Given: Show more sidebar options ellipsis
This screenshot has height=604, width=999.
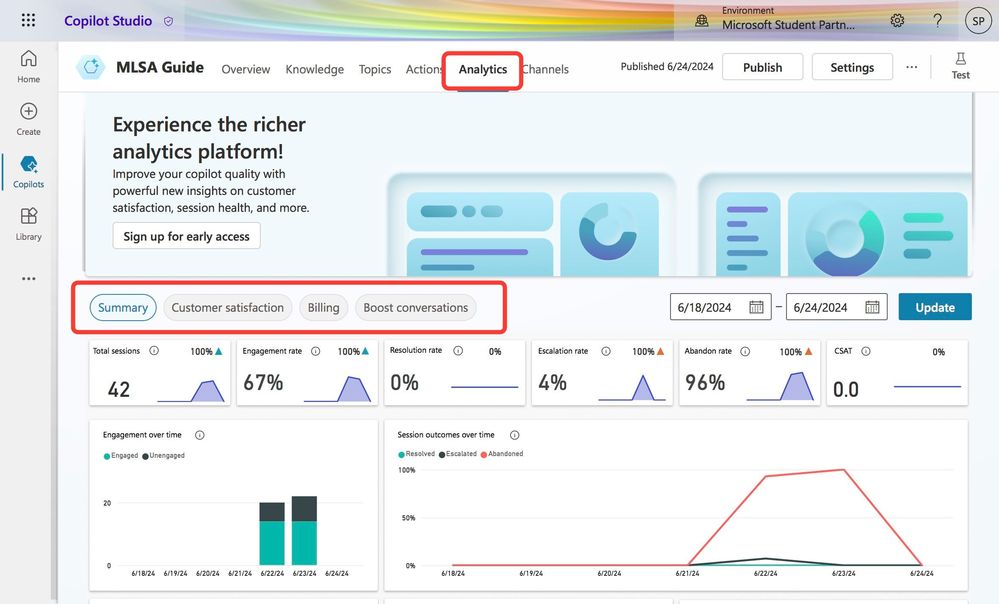Looking at the screenshot, I should (x=28, y=278).
